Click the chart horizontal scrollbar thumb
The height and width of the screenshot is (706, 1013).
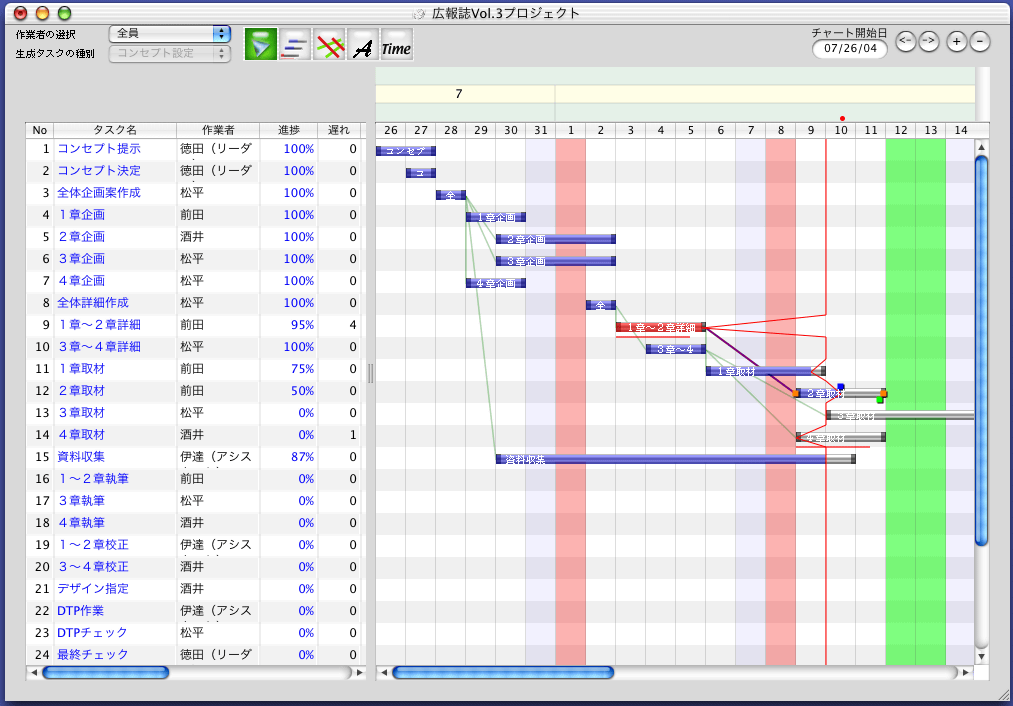click(x=503, y=672)
